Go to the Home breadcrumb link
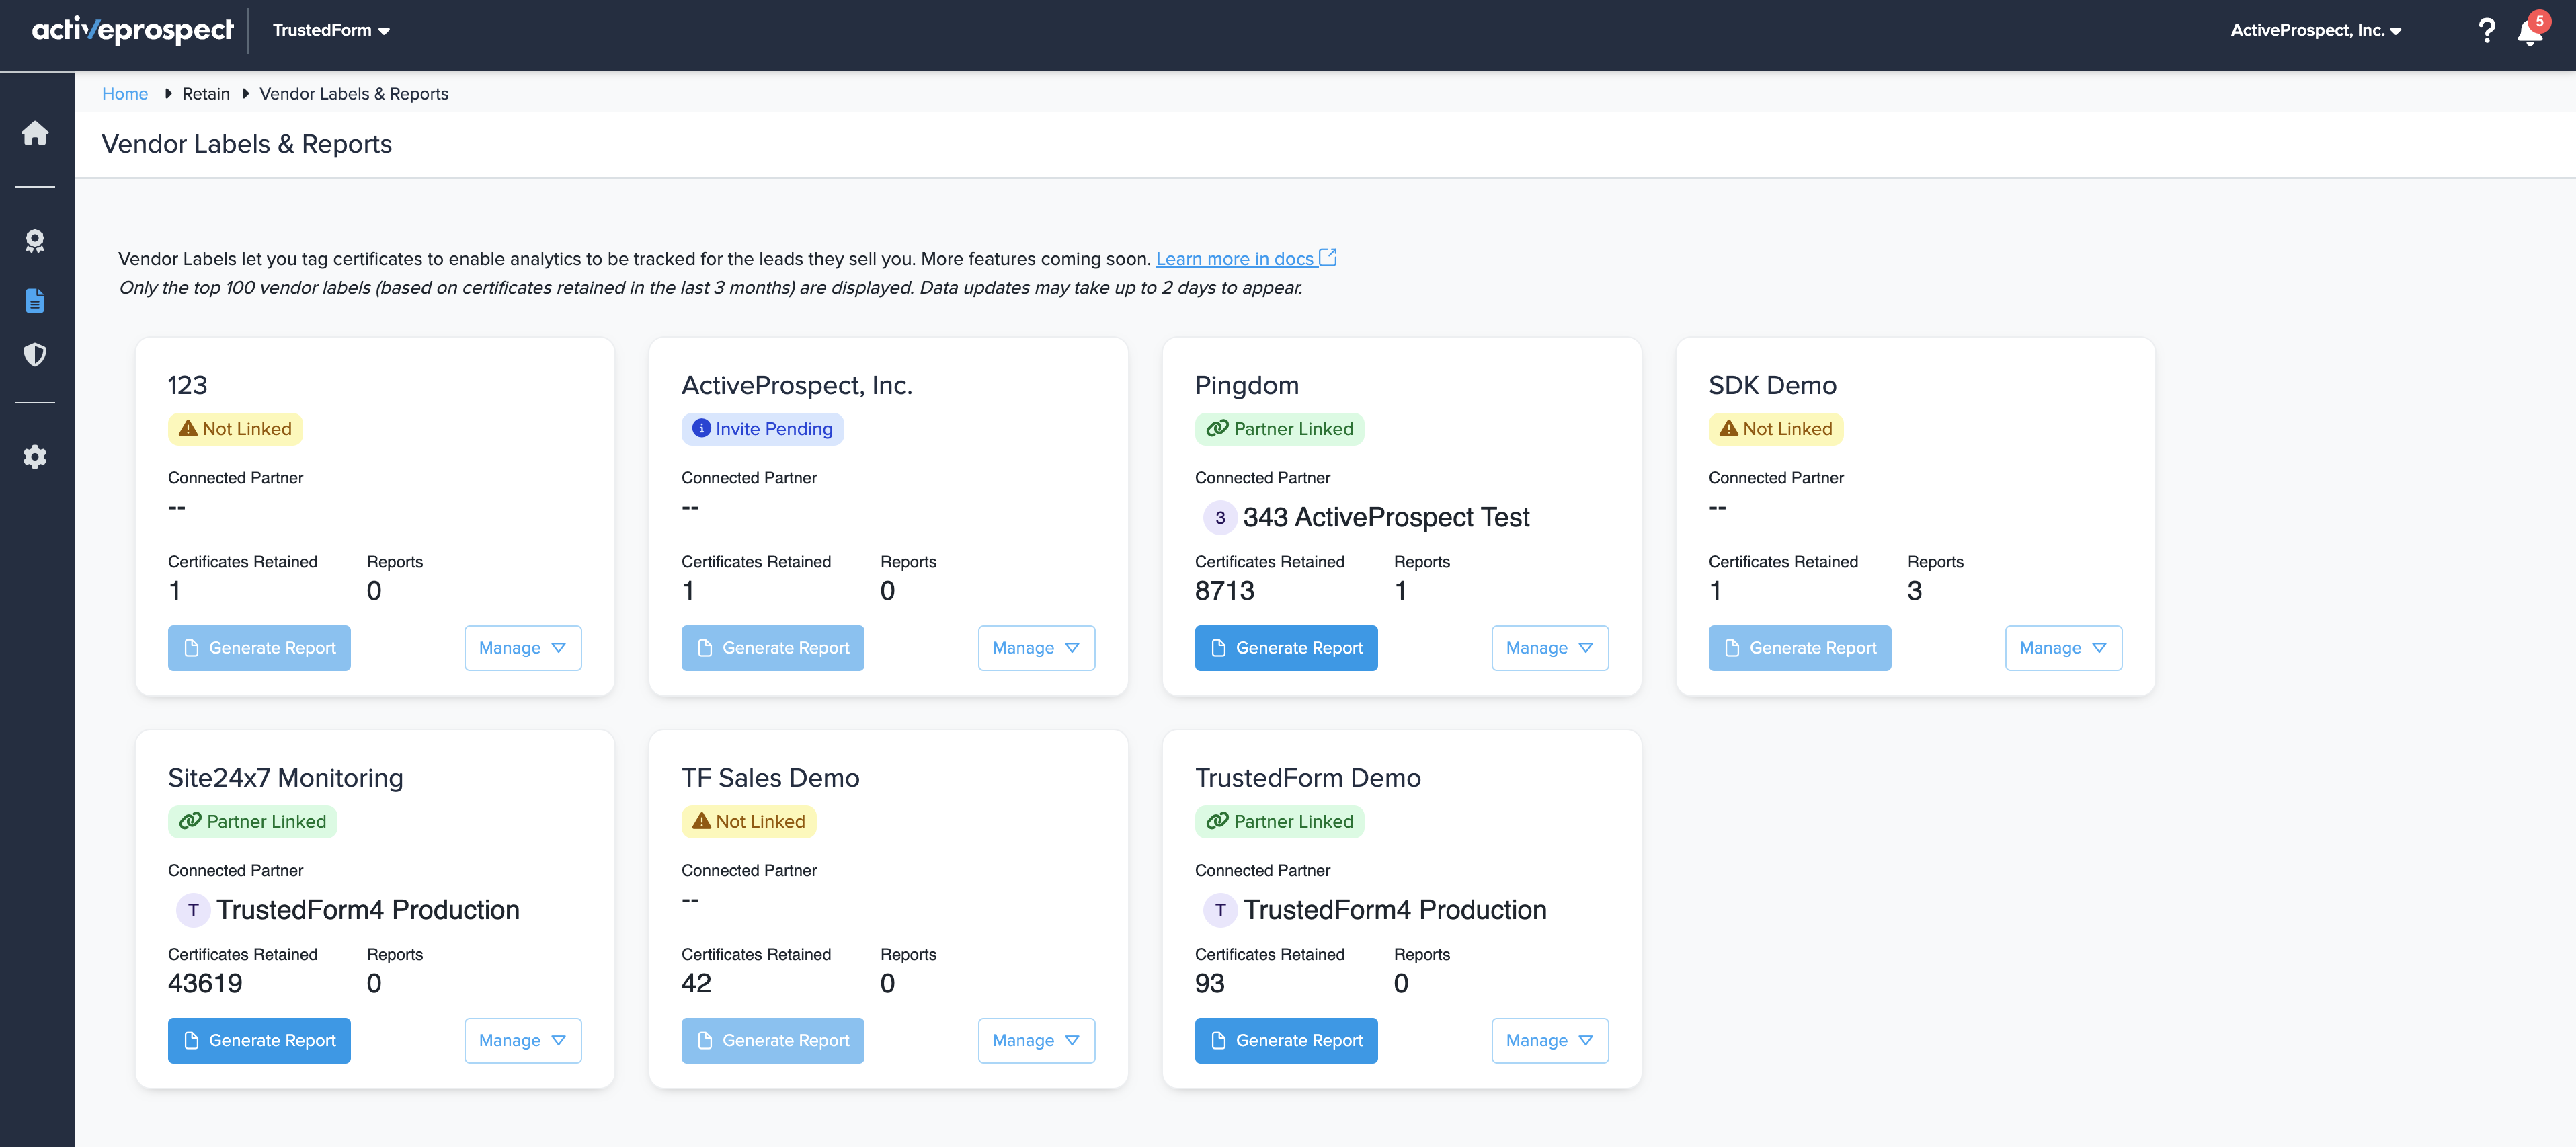Viewport: 2576px width, 1147px height. (x=125, y=94)
